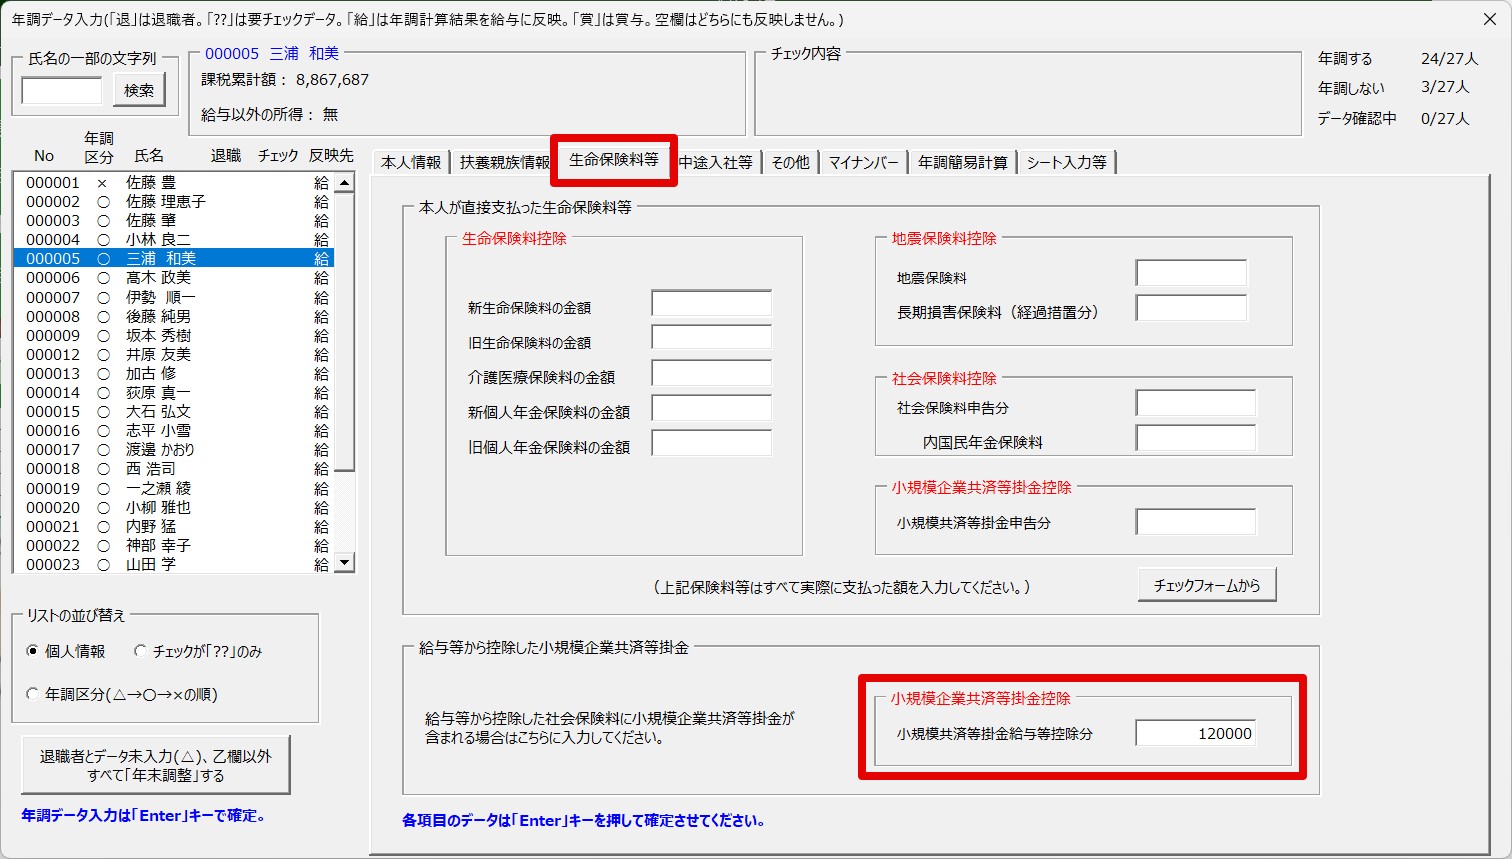The image size is (1512, 859).
Task: Click the 地震保険料 amount field
Action: click(x=1191, y=273)
